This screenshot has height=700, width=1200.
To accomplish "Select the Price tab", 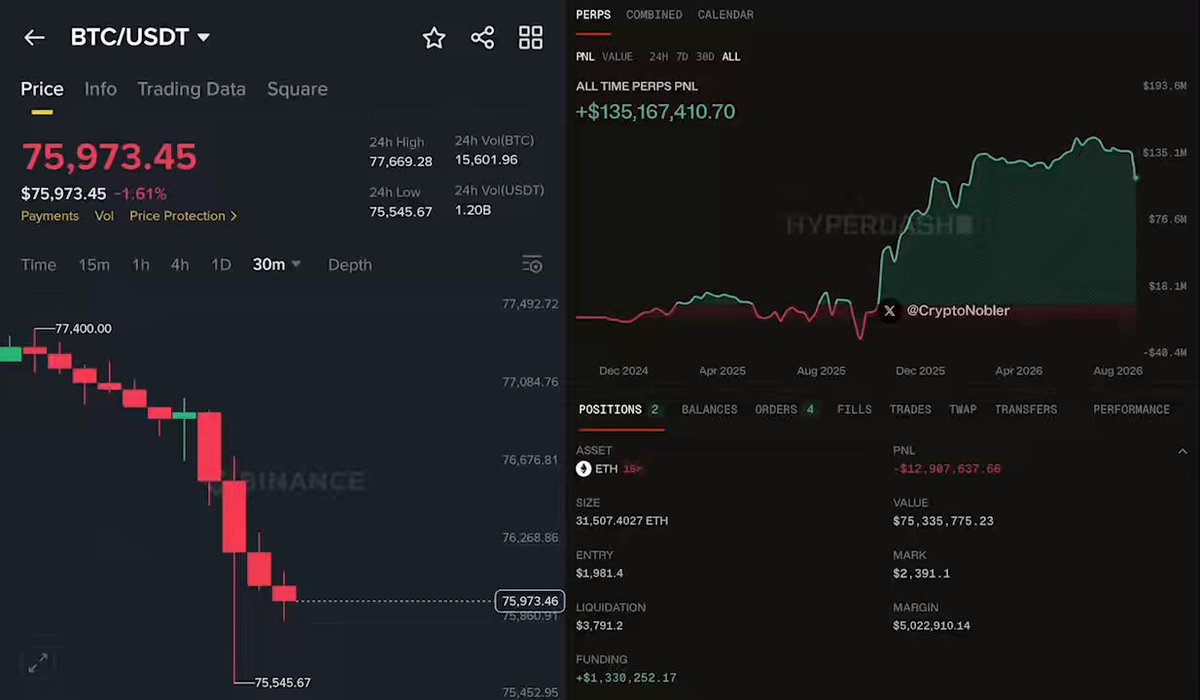I will click(42, 89).
